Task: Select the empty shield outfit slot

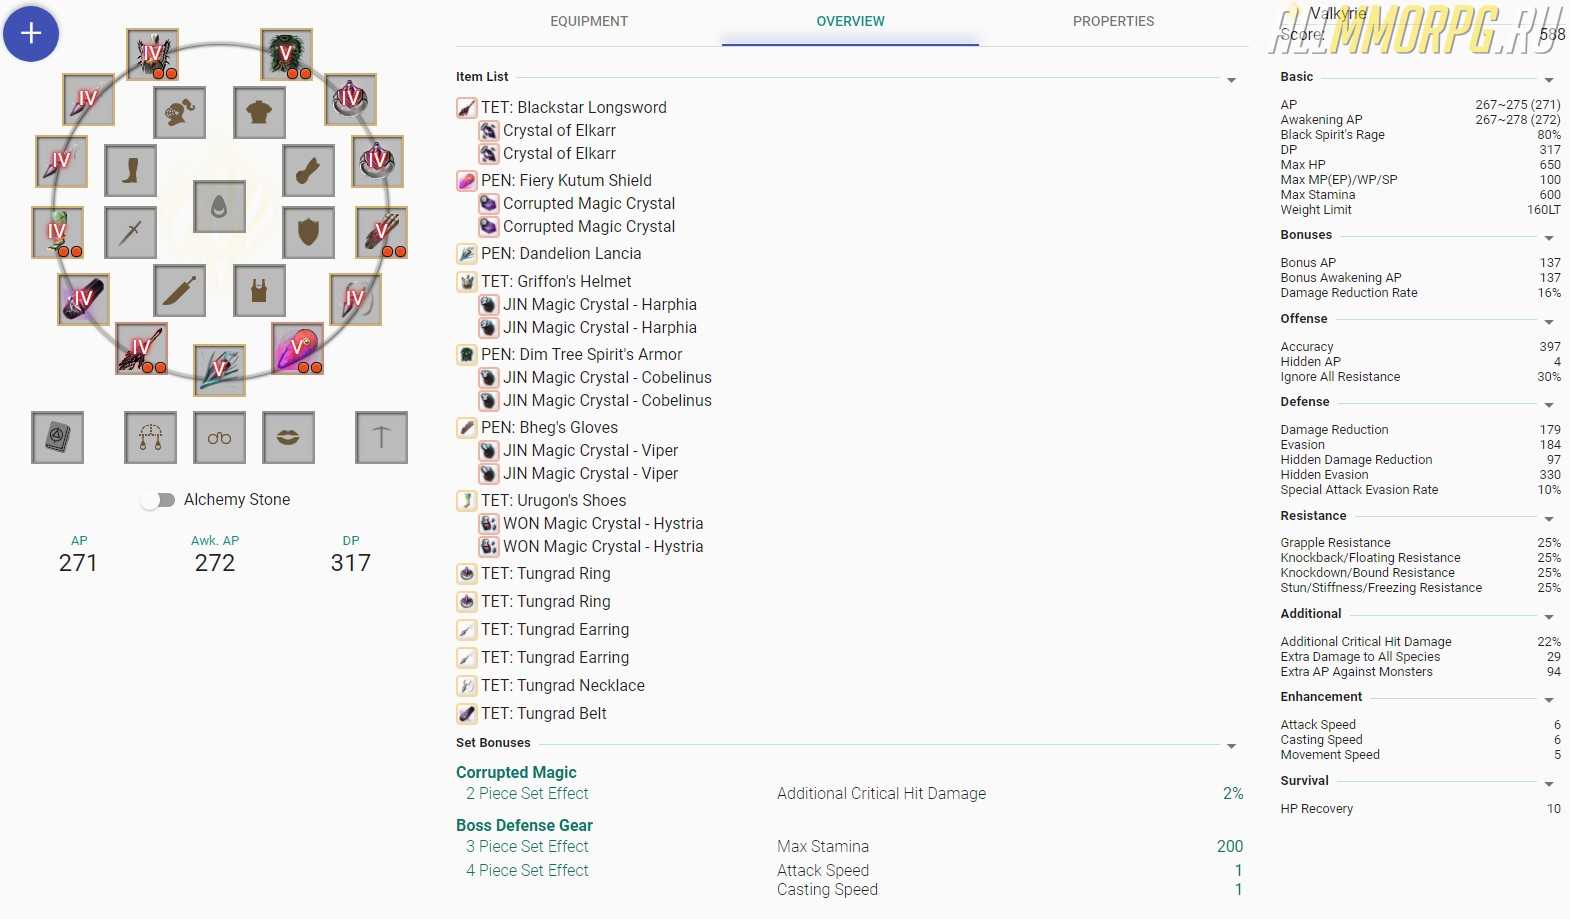Action: [308, 233]
